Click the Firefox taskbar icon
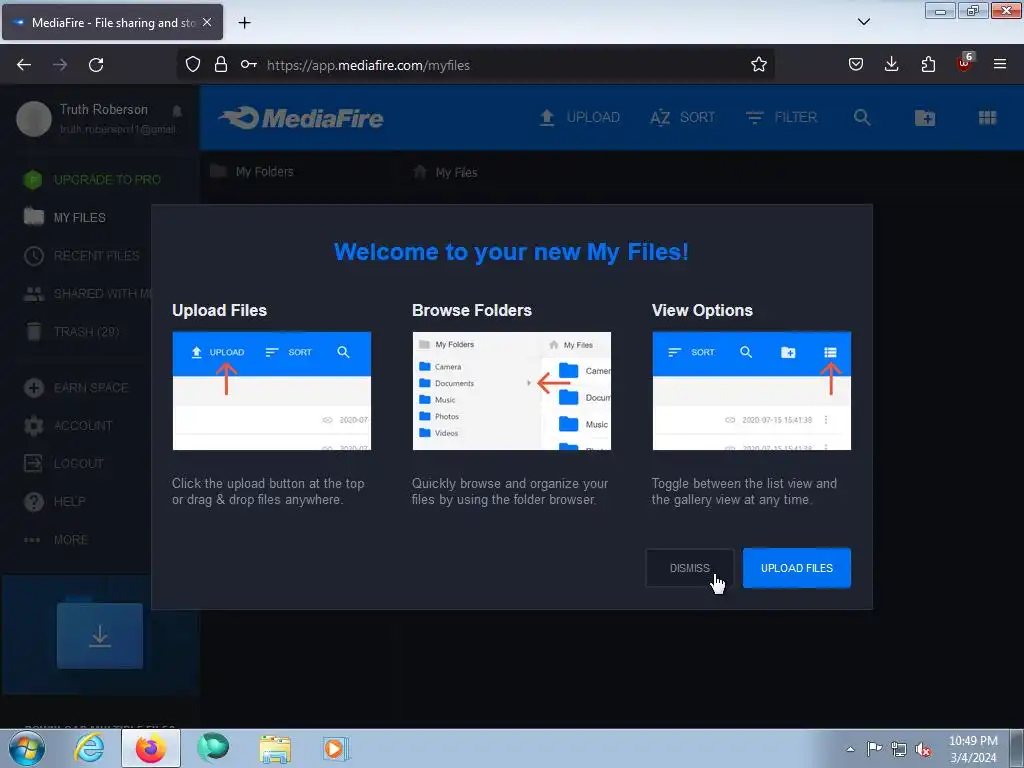Image resolution: width=1024 pixels, height=768 pixels. 151,748
